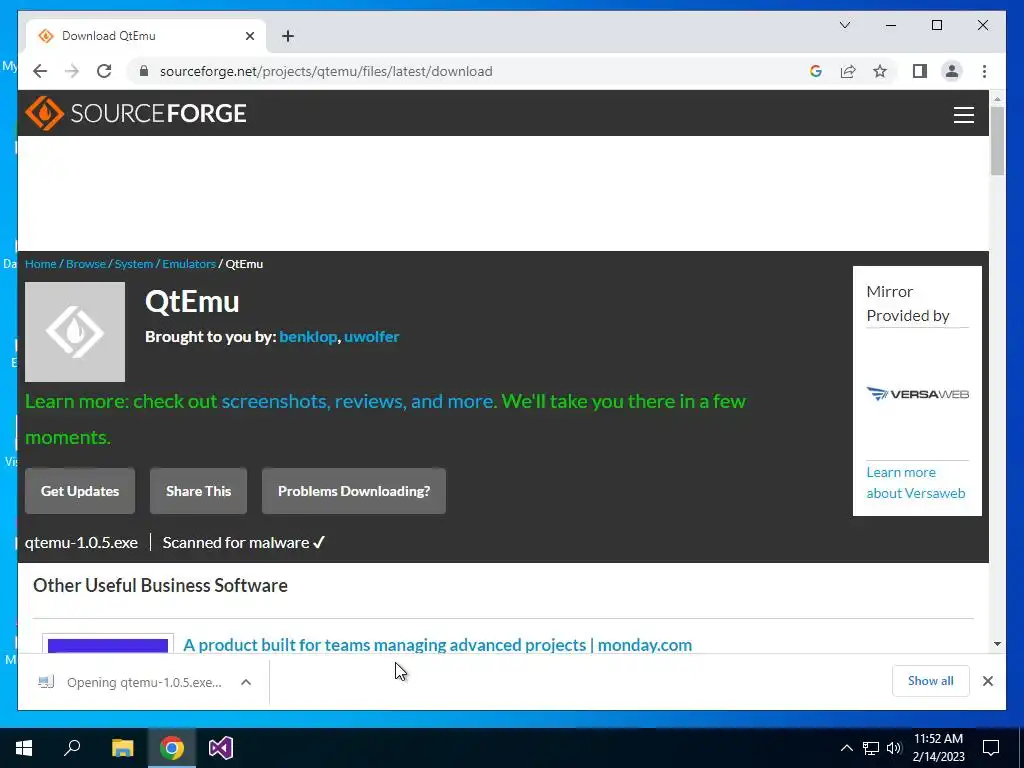
Task: Bookmark this page with the star
Action: (880, 71)
